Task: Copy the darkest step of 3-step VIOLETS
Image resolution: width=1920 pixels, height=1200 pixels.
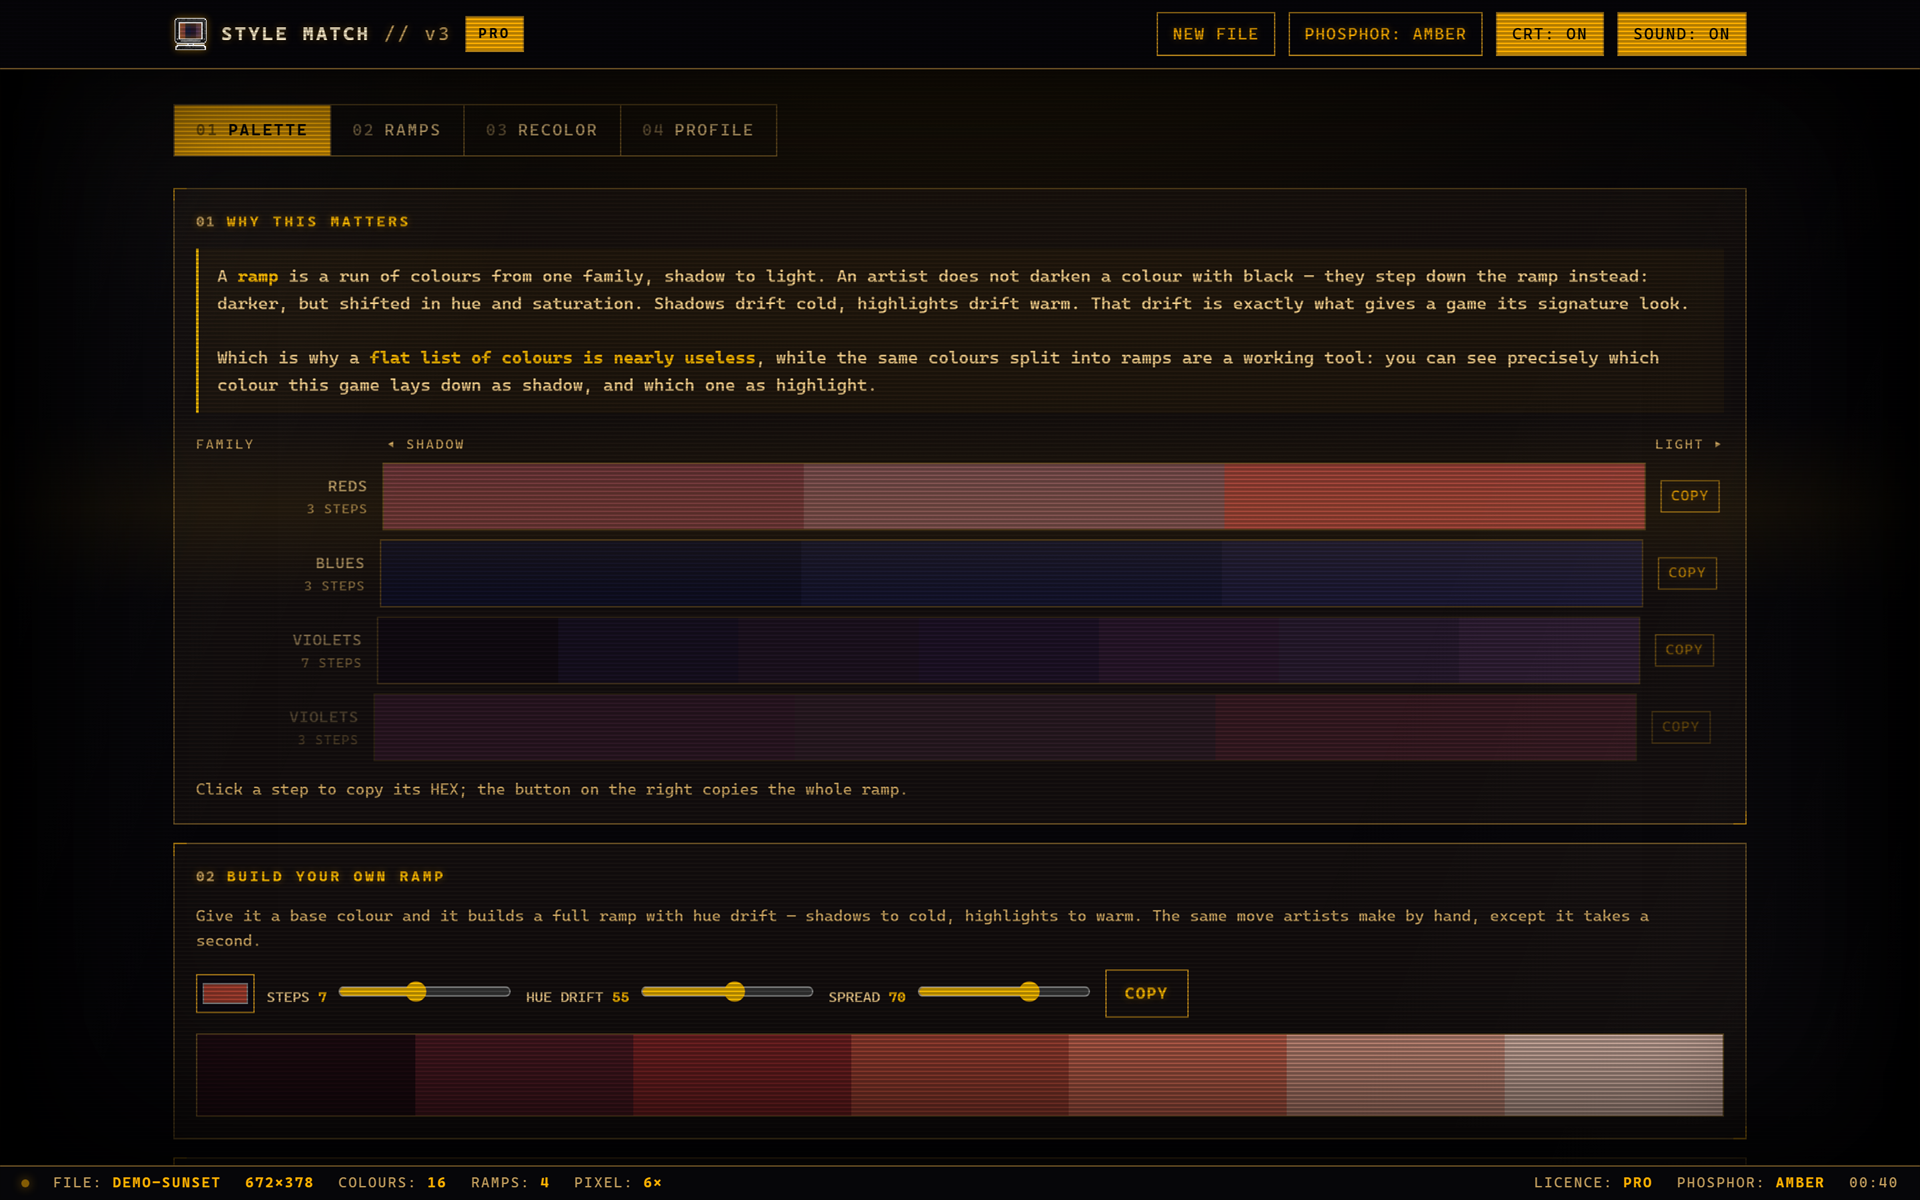Action: pos(585,727)
